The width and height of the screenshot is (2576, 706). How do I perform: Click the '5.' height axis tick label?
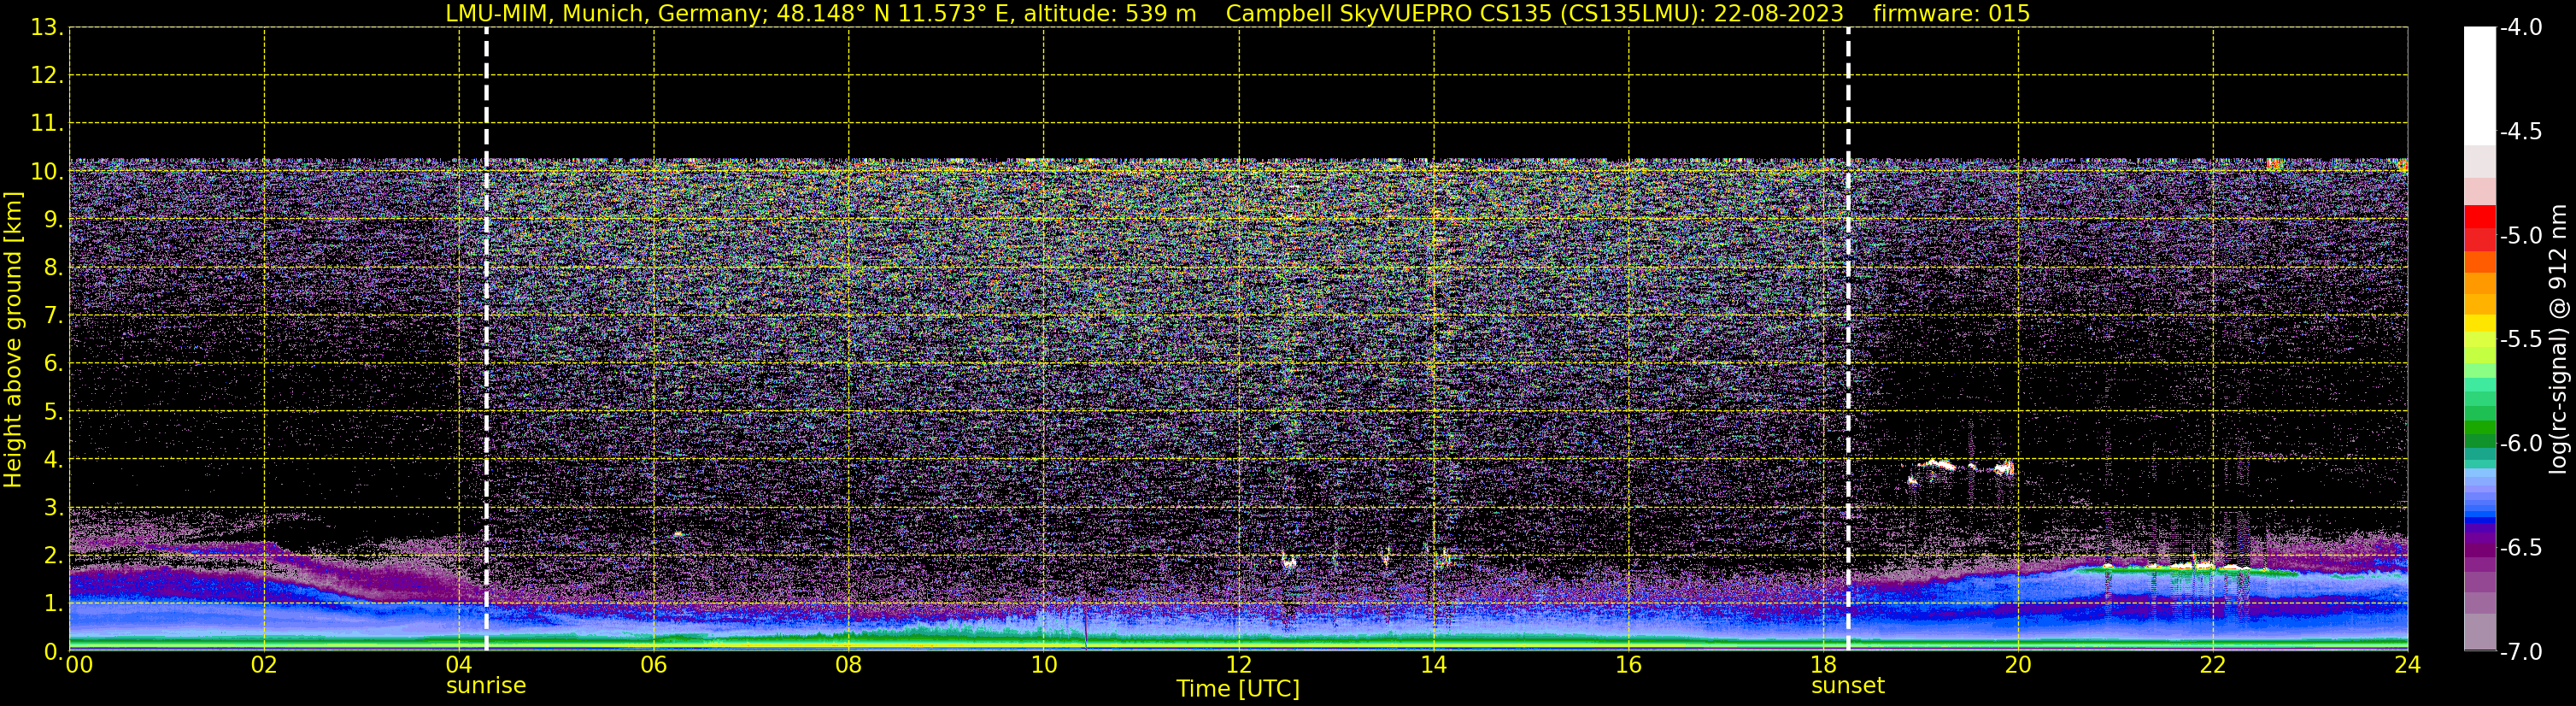53,412
